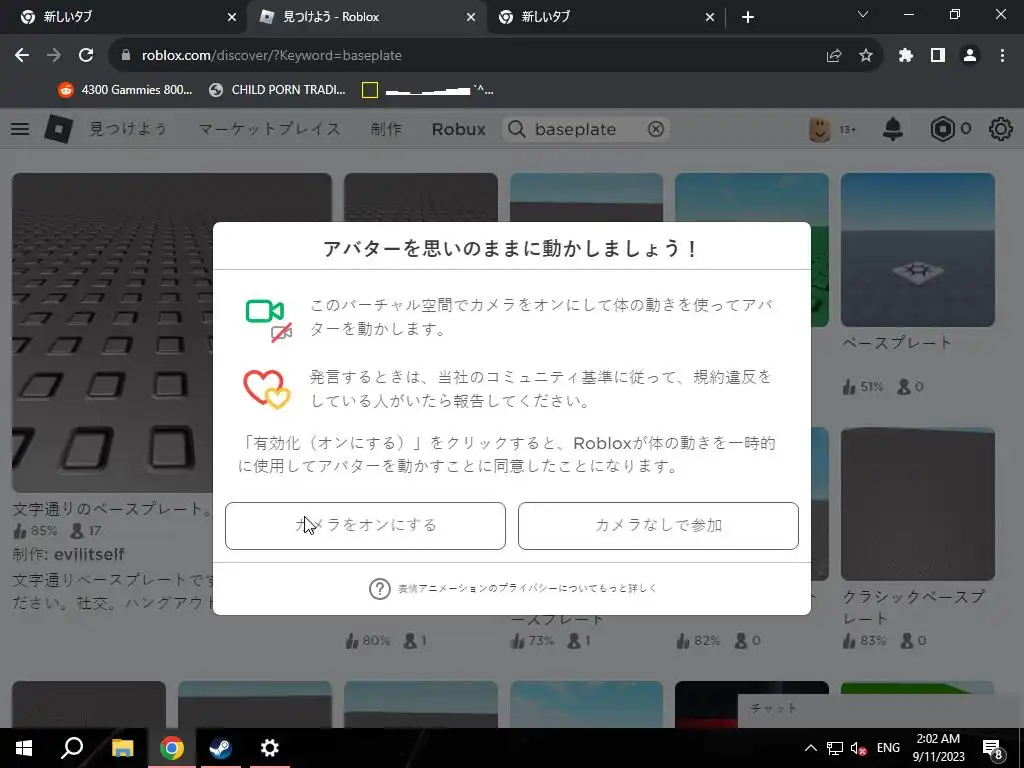The width and height of the screenshot is (1024, 768).
Task: Open the 4300 Gammies bookmark
Action: pyautogui.click(x=125, y=90)
